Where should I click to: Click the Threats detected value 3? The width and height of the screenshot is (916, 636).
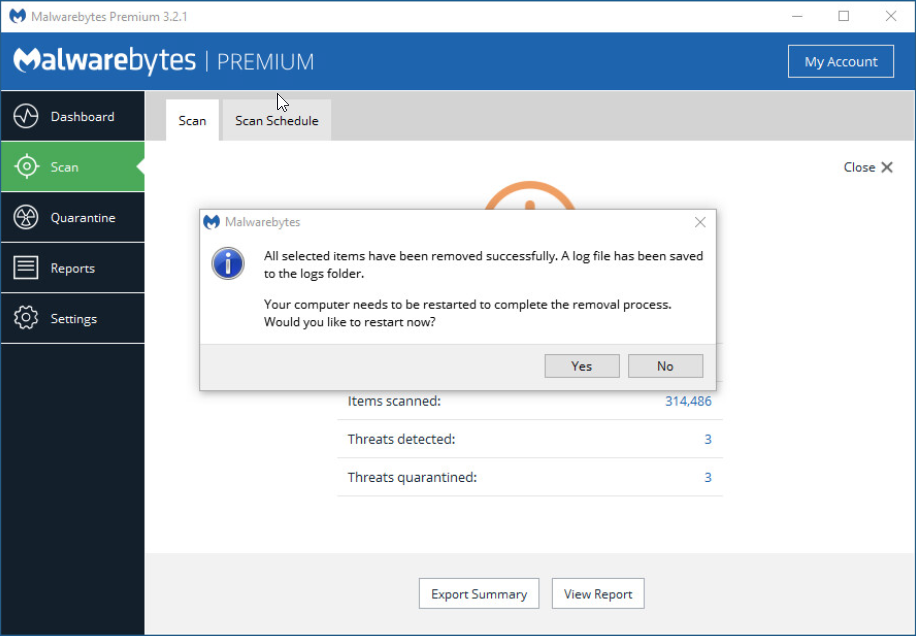click(707, 439)
